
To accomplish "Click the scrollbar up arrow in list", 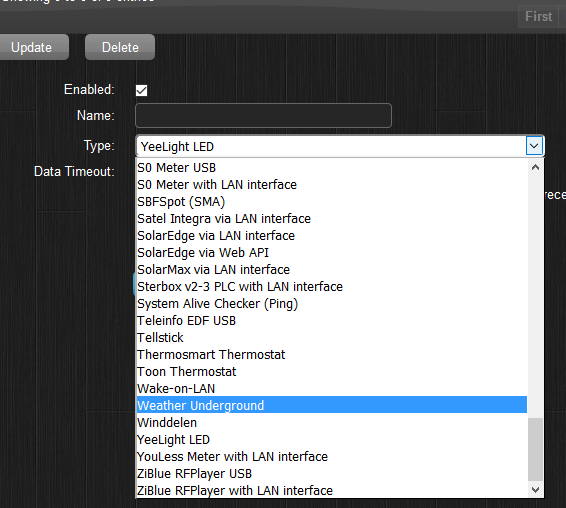I will pyautogui.click(x=536, y=167).
